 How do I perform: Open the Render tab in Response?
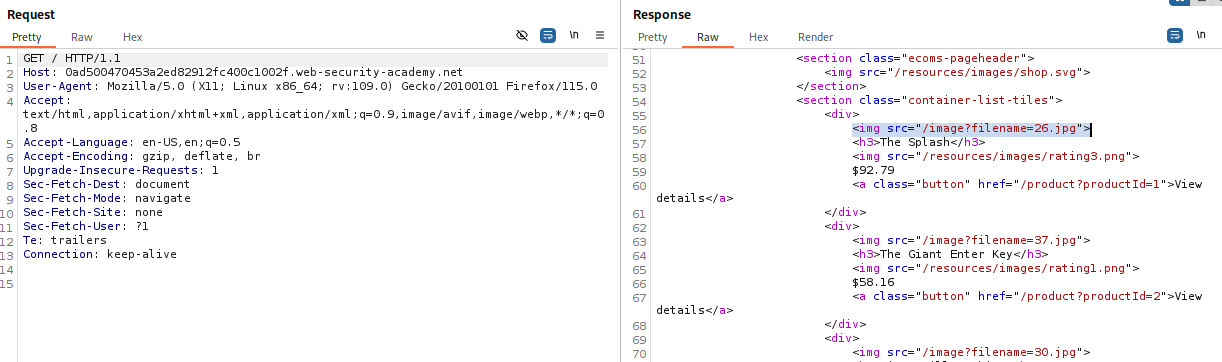click(815, 37)
